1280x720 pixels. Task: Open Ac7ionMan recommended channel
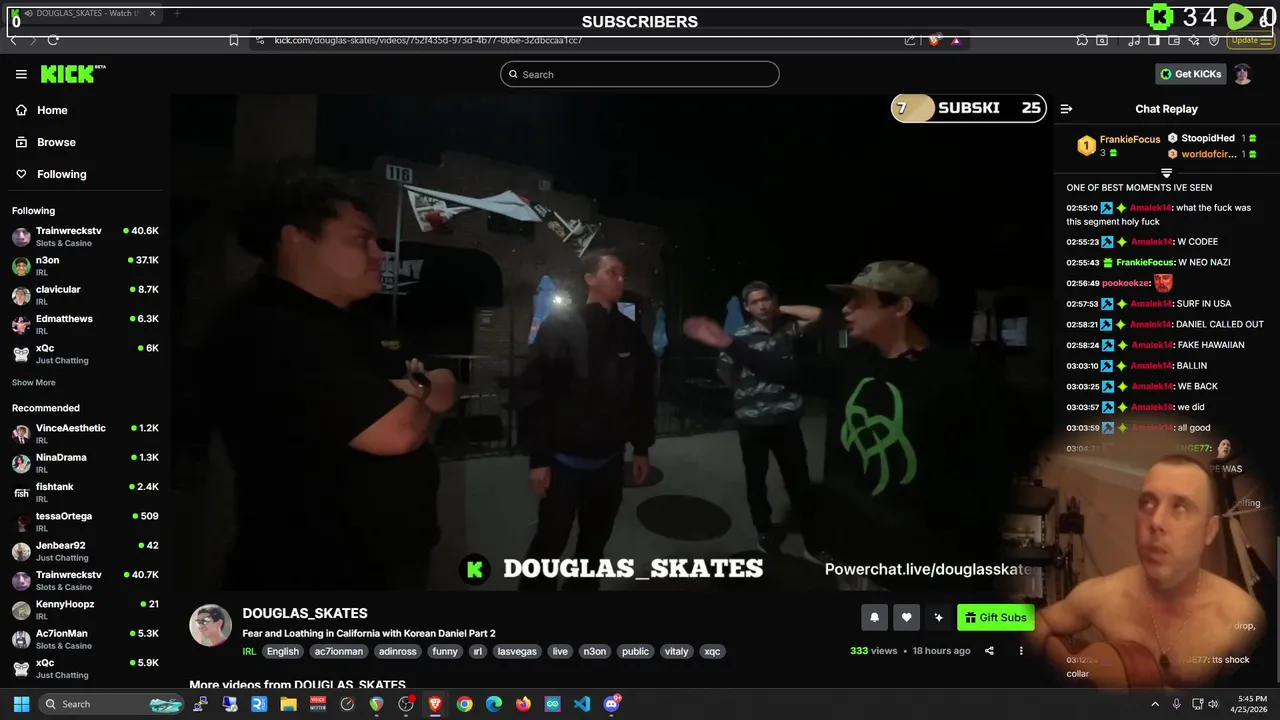tap(85, 639)
